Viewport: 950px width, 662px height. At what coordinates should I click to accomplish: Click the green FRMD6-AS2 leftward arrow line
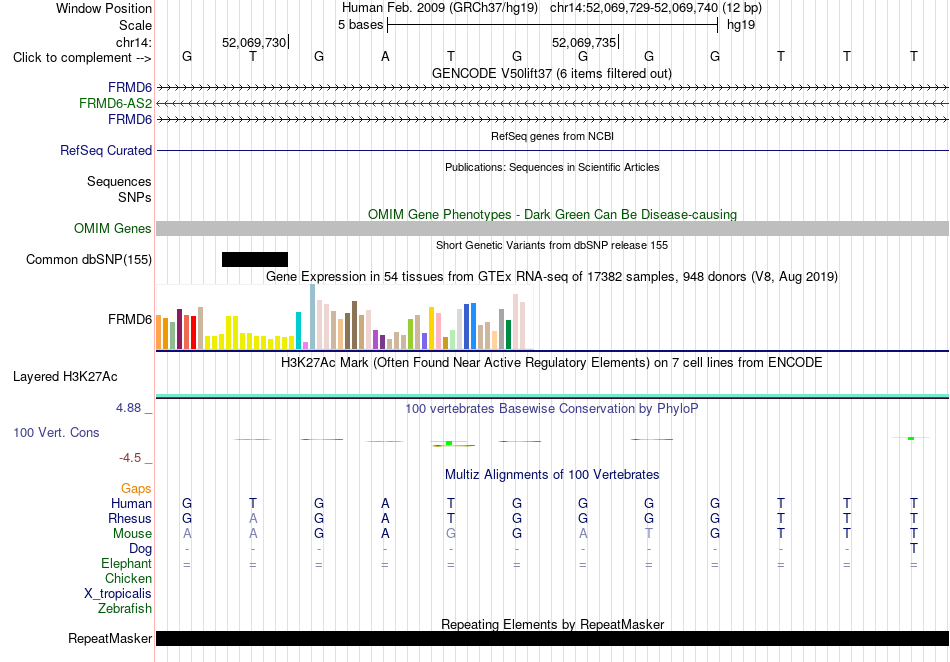pyautogui.click(x=552, y=104)
